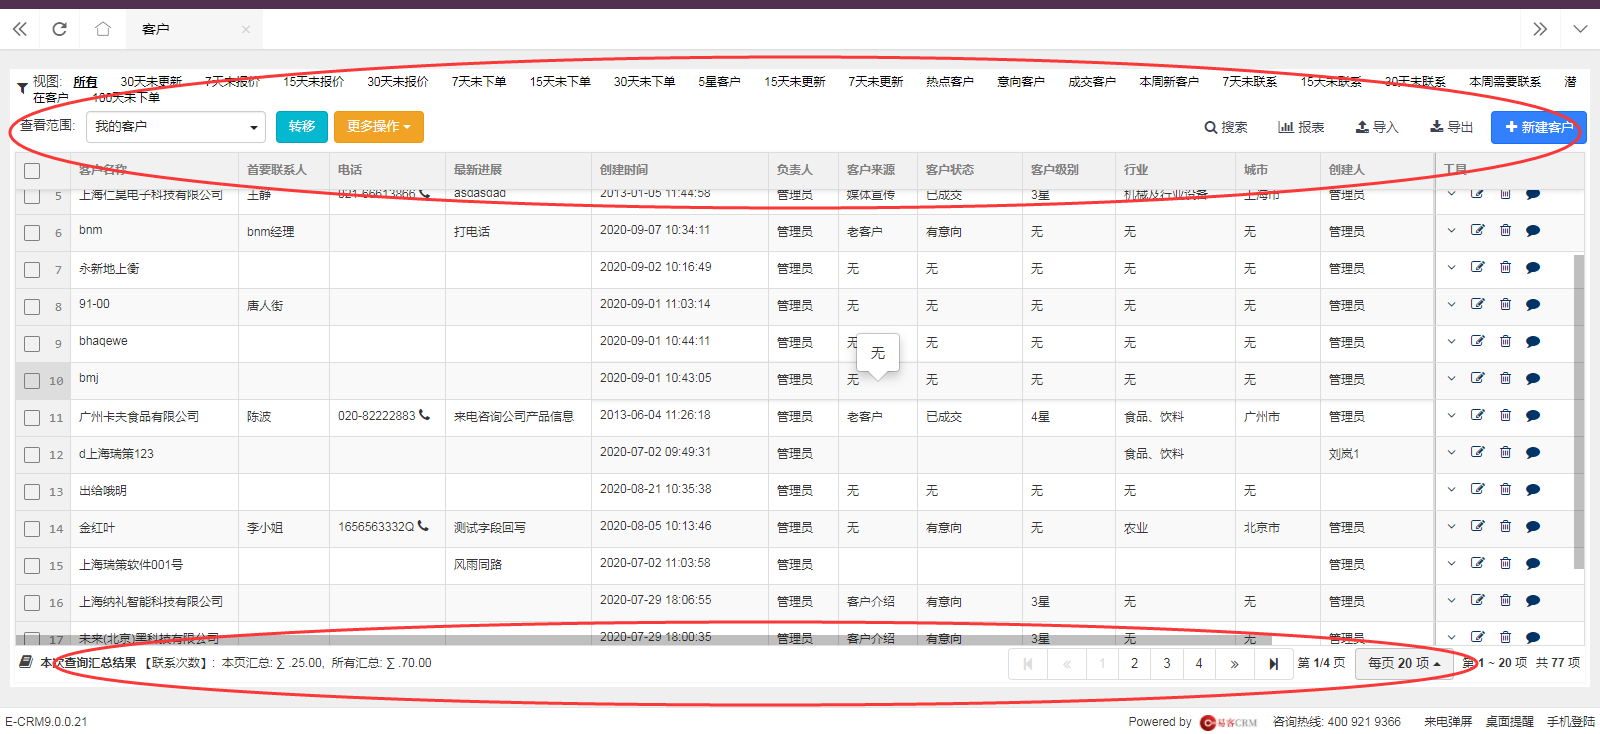Go to next page group arrow
The image size is (1600, 734).
click(x=1235, y=663)
